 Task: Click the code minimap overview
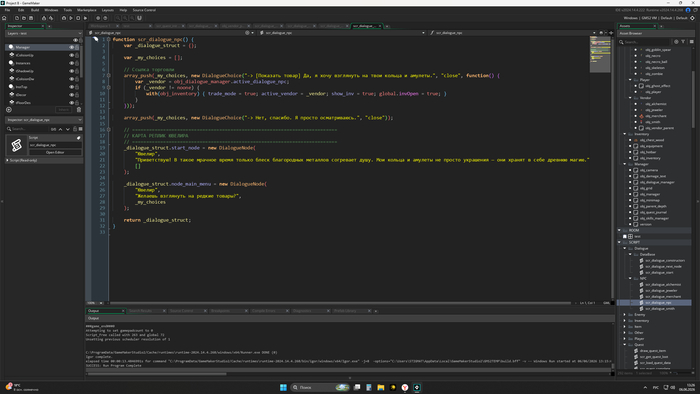point(600,54)
